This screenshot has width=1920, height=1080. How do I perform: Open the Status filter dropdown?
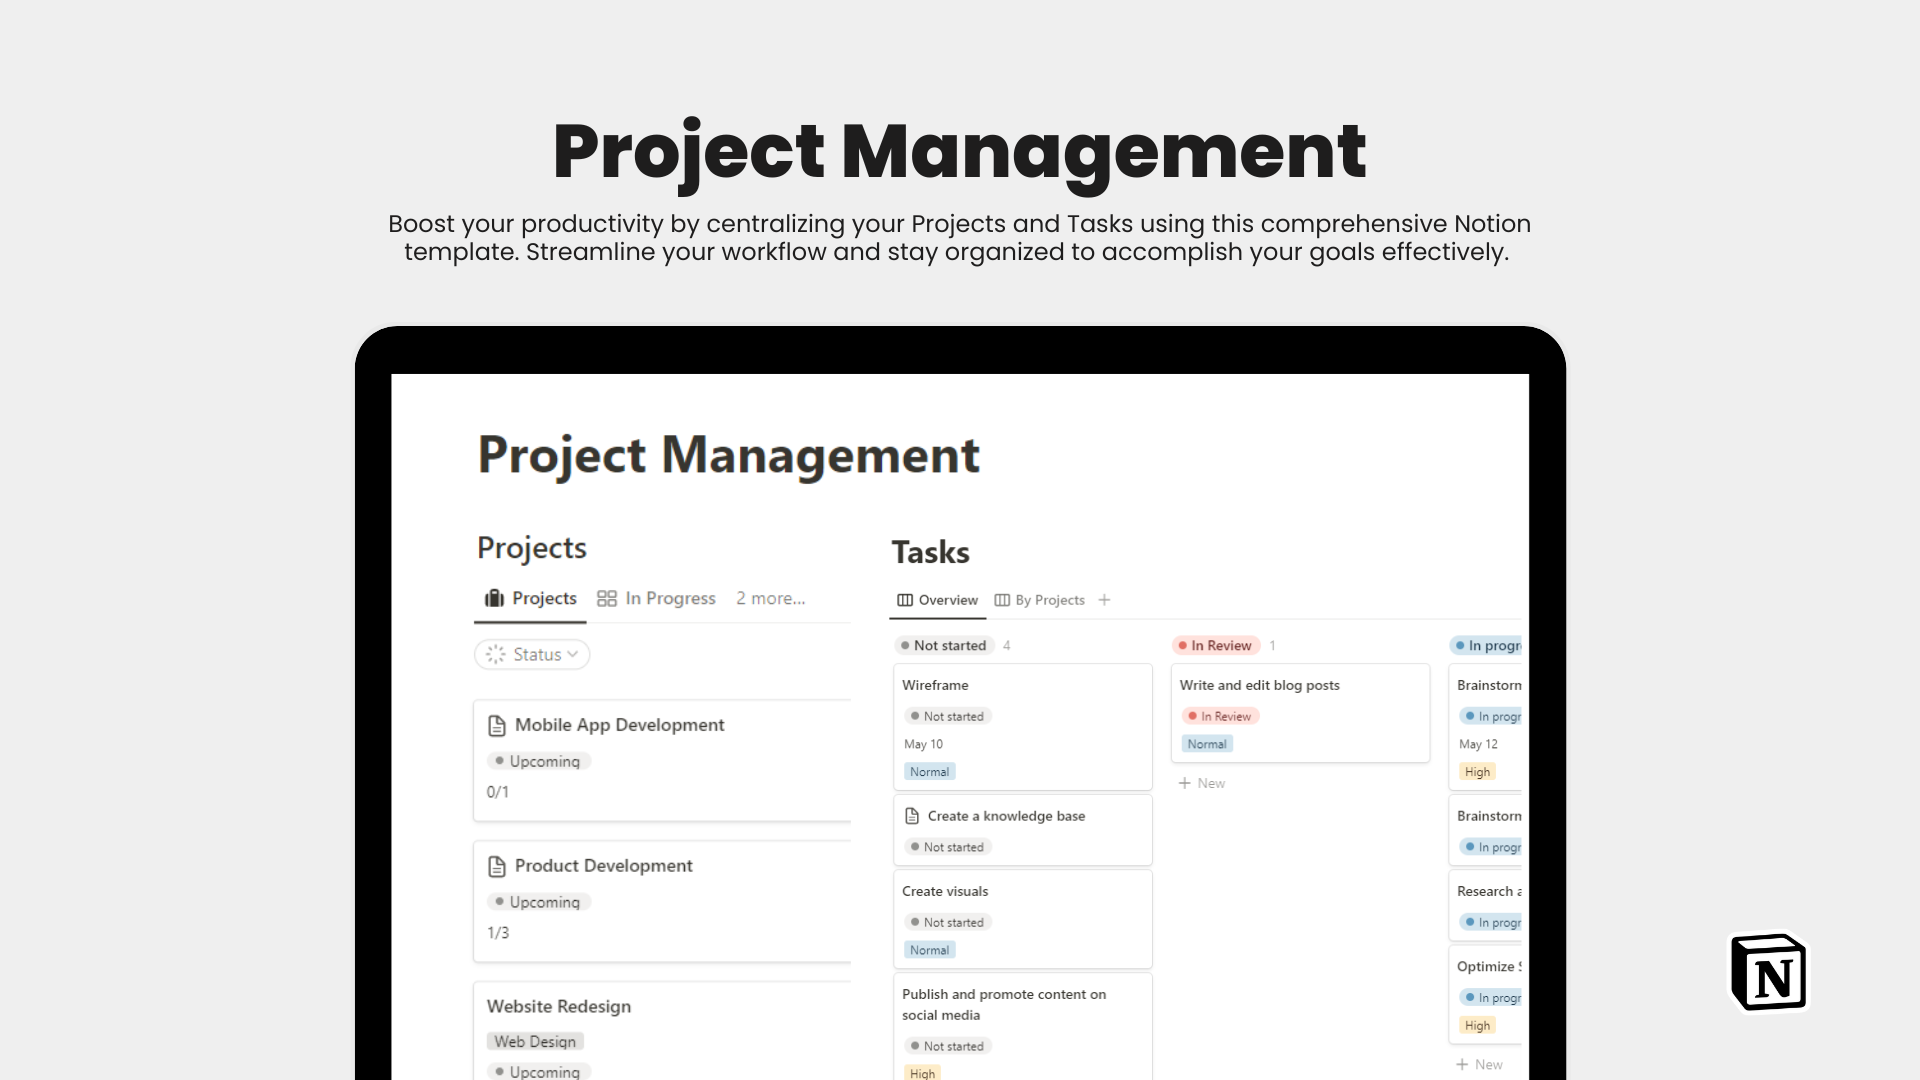532,654
